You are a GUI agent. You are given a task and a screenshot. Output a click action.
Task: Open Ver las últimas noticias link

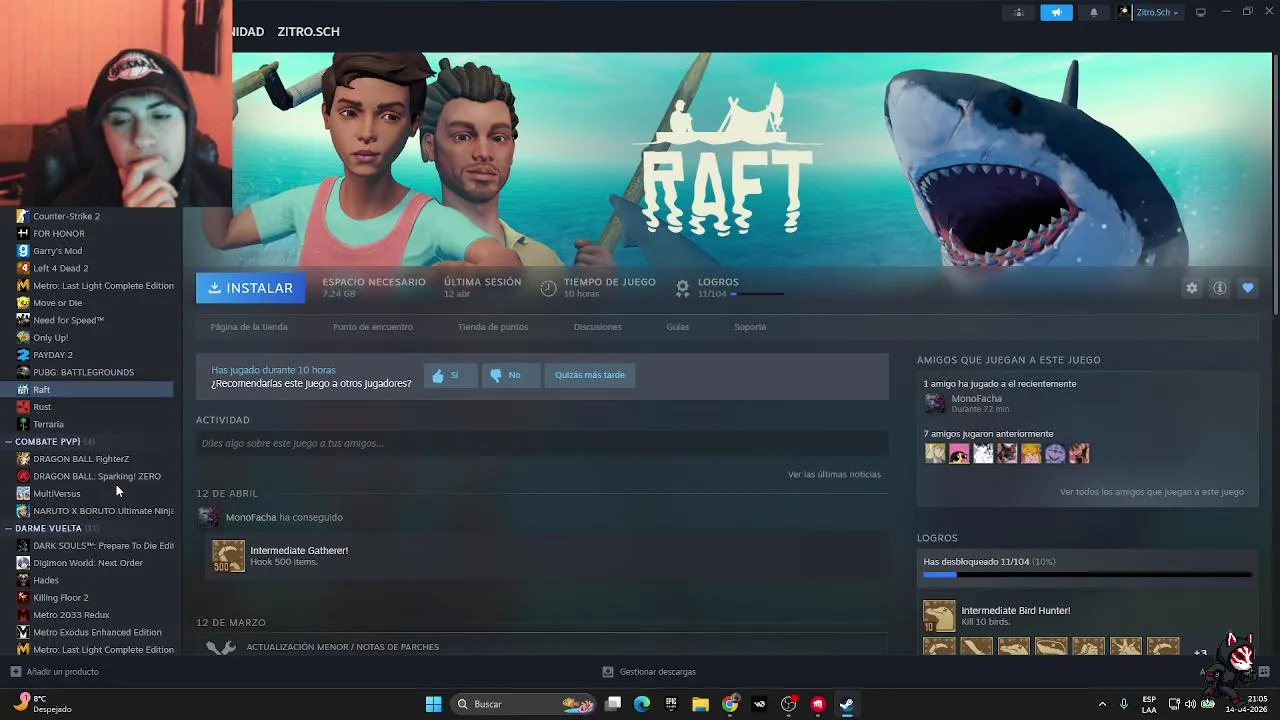click(834, 474)
